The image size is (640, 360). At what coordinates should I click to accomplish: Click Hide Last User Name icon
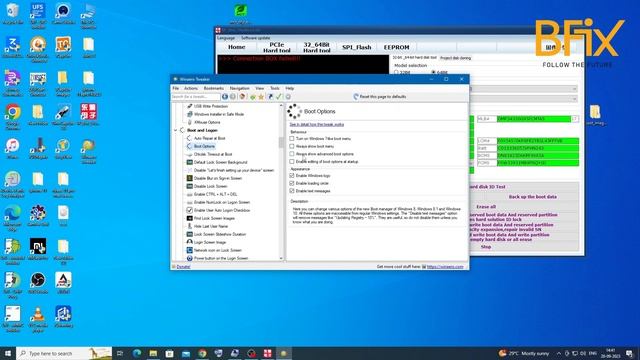click(189, 226)
